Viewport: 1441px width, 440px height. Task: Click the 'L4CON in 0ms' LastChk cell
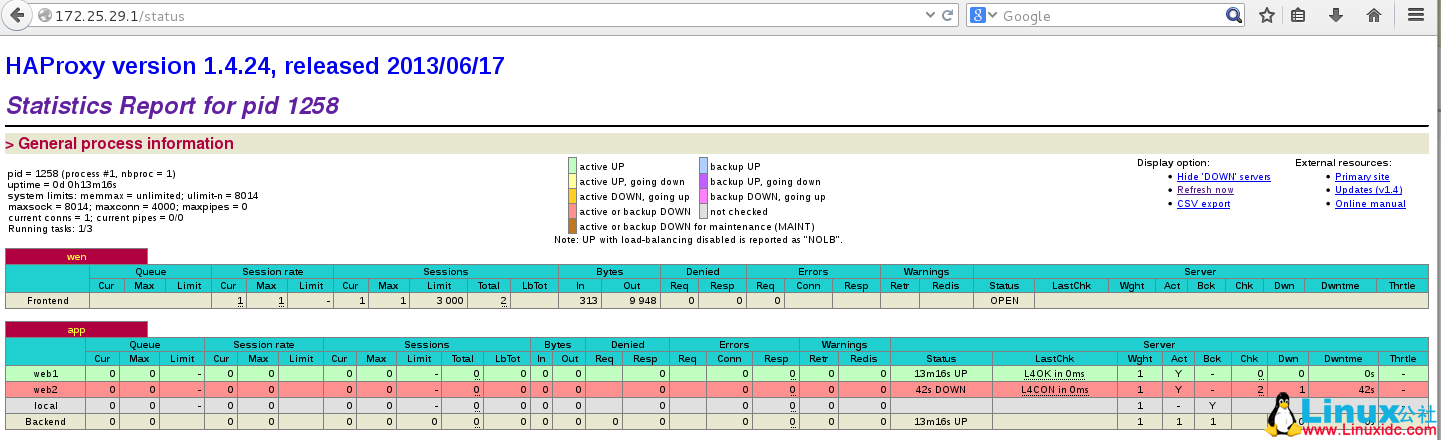click(1055, 389)
